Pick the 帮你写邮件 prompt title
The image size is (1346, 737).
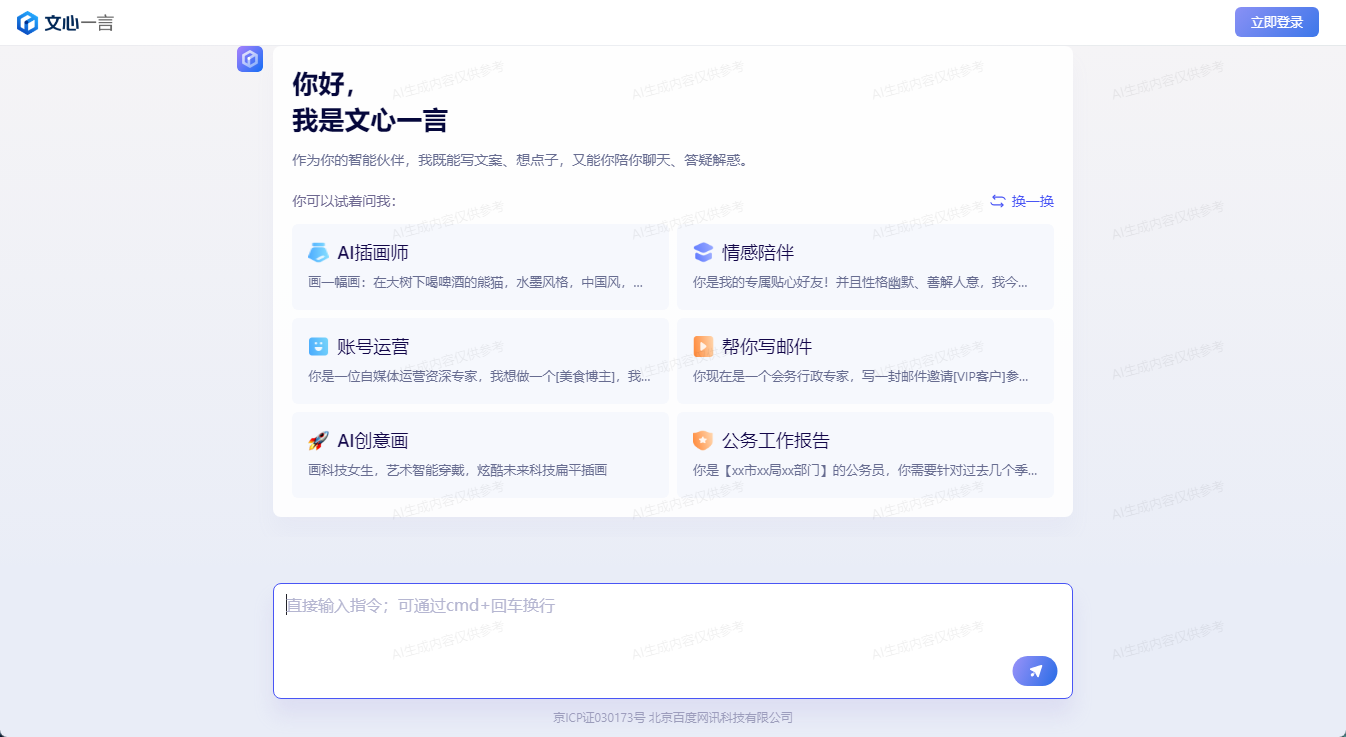tap(767, 347)
